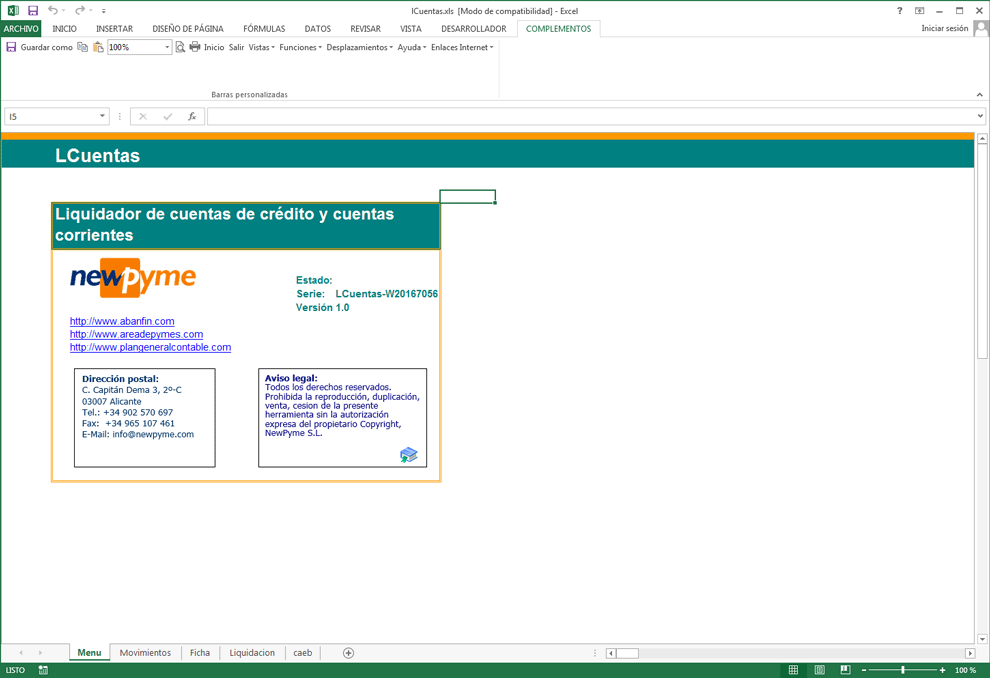Open the Enlaces Internet dropdown
Viewport: 990px width, 678px height.
coord(462,47)
